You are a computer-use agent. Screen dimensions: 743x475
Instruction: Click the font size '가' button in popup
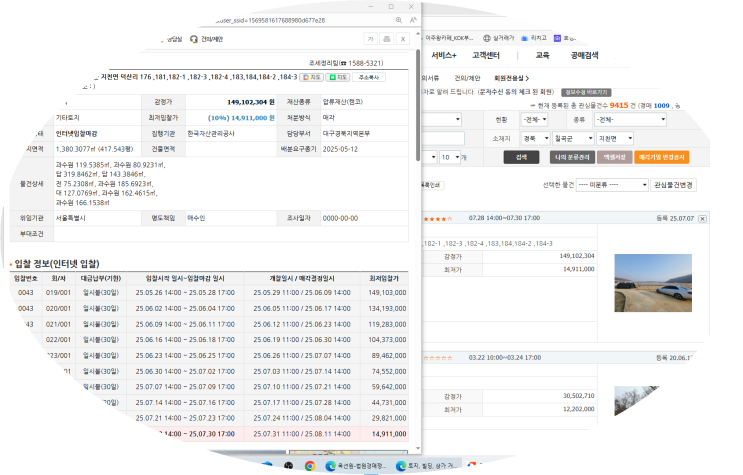point(371,39)
